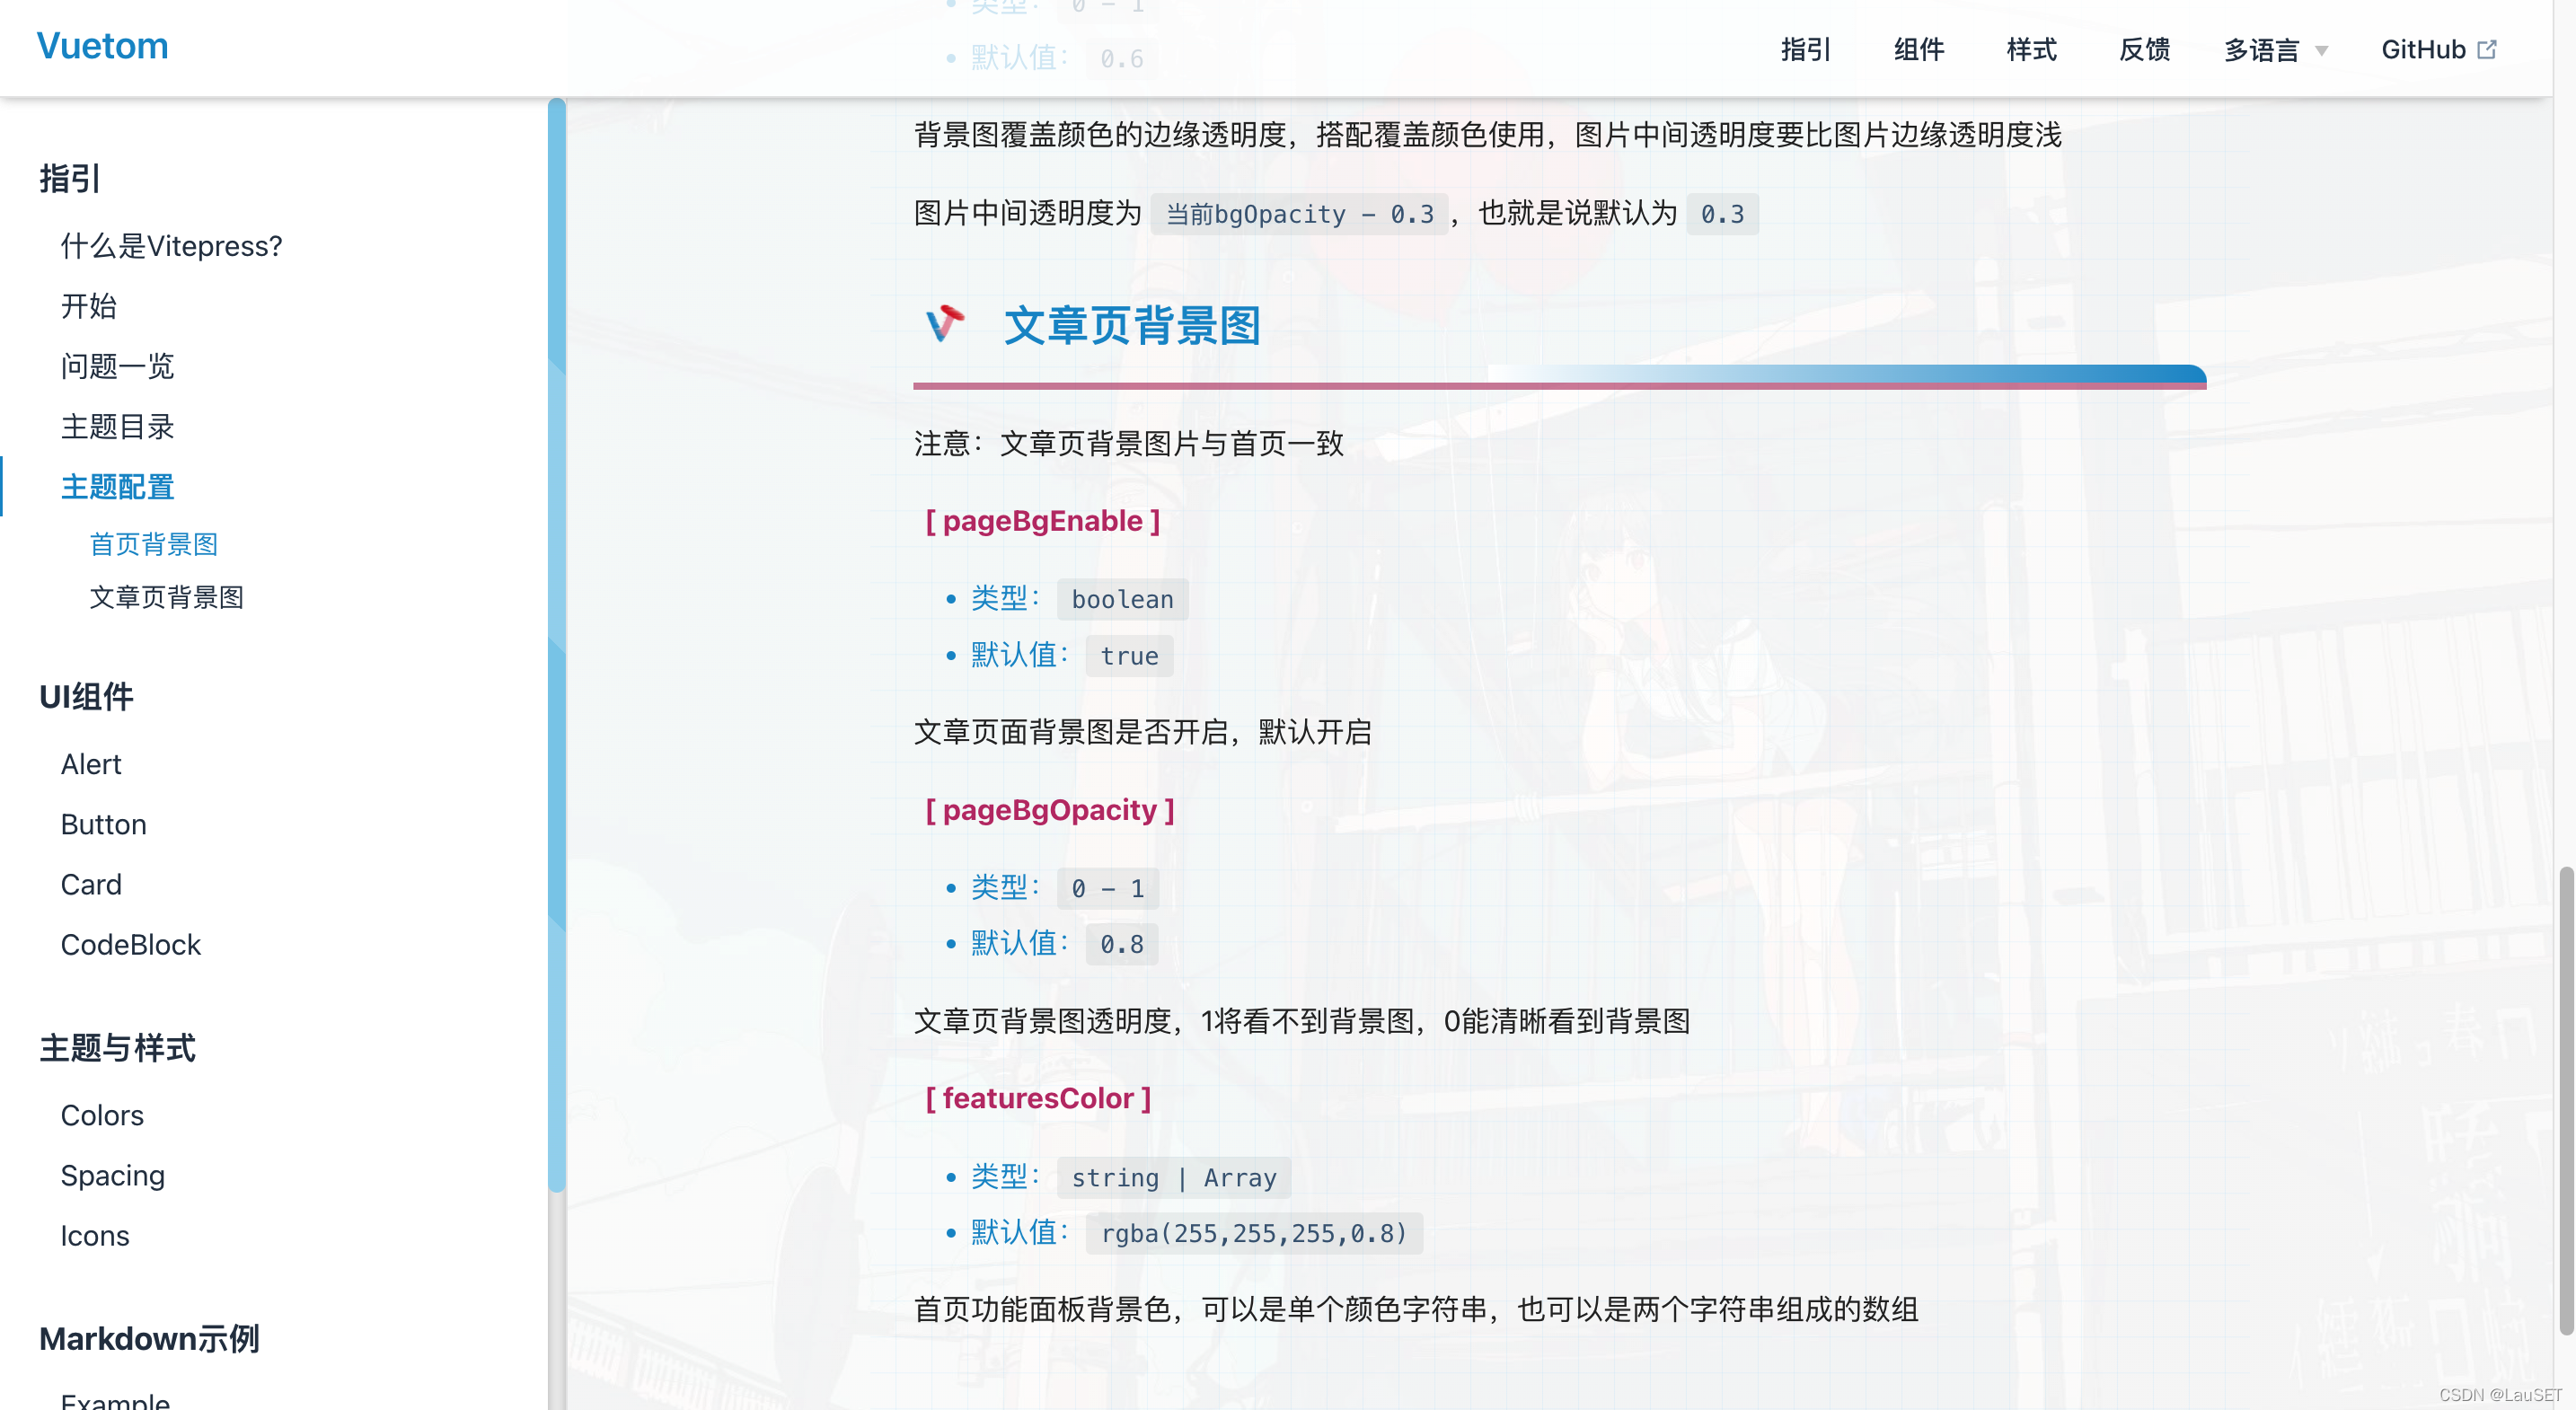Open the 反馈 nav menu item

(x=2144, y=49)
